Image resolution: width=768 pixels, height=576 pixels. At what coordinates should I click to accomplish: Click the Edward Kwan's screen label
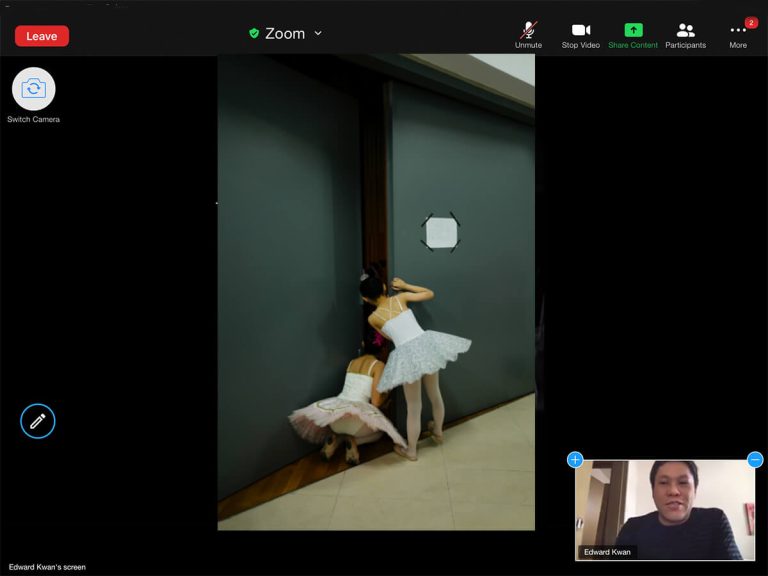click(47, 567)
